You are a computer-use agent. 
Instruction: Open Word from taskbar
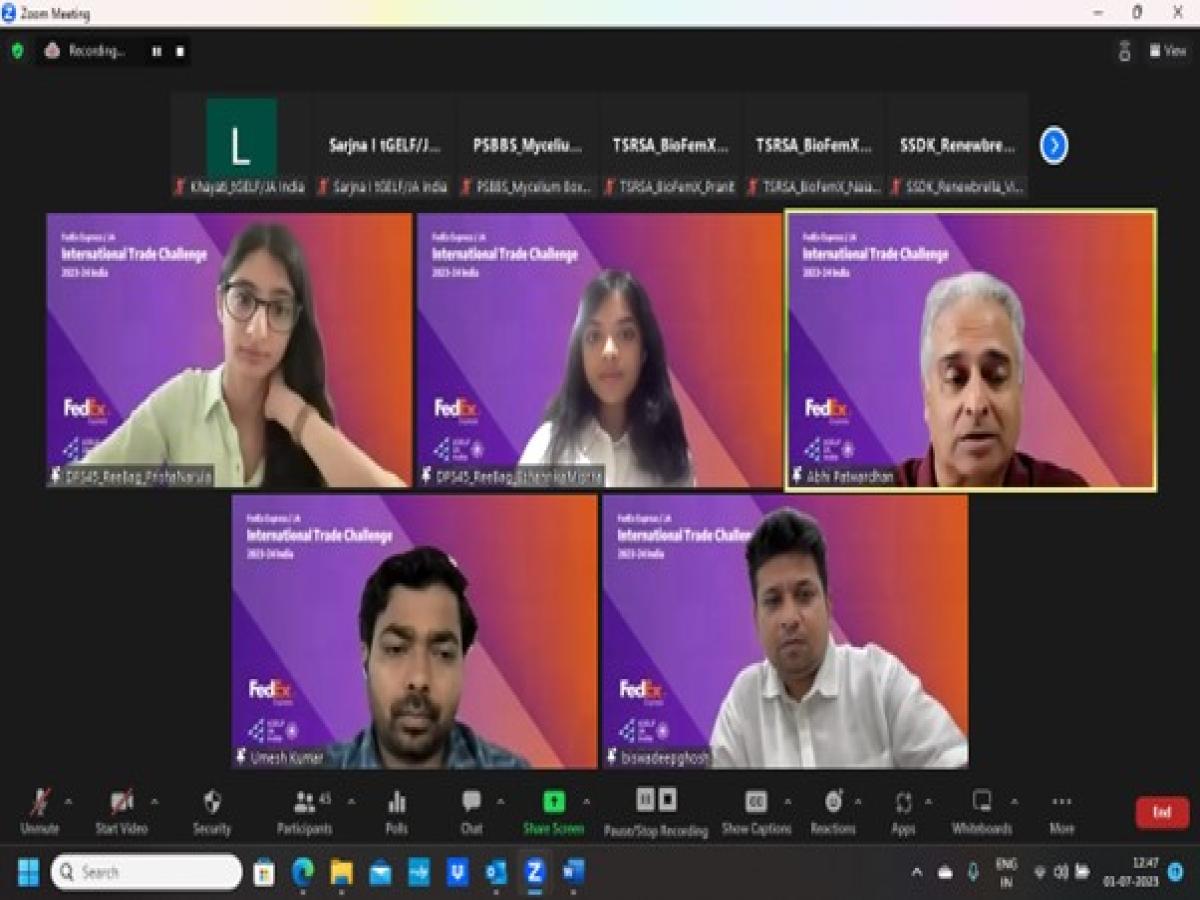pos(573,872)
